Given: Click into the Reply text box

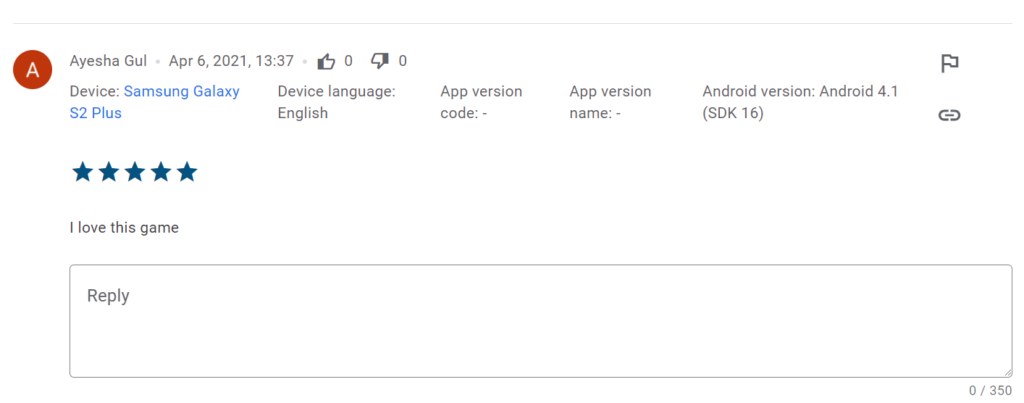Looking at the screenshot, I should coord(540,321).
